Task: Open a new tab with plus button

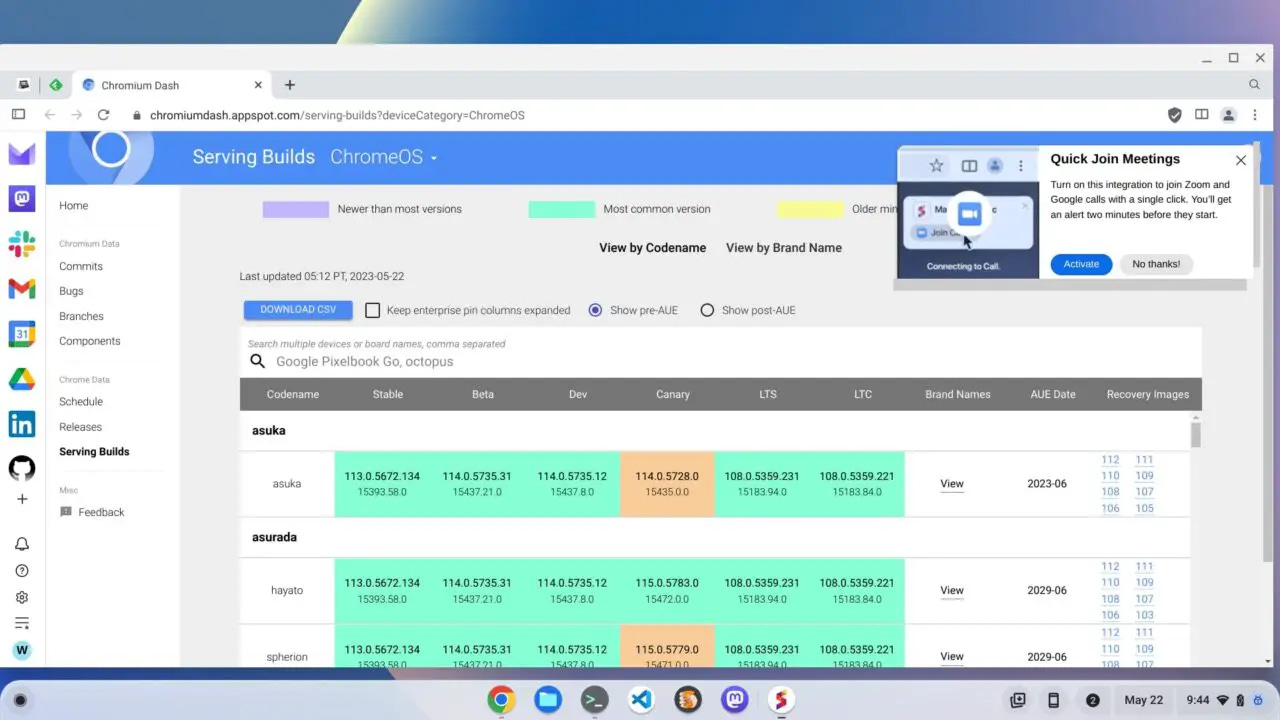Action: click(290, 85)
